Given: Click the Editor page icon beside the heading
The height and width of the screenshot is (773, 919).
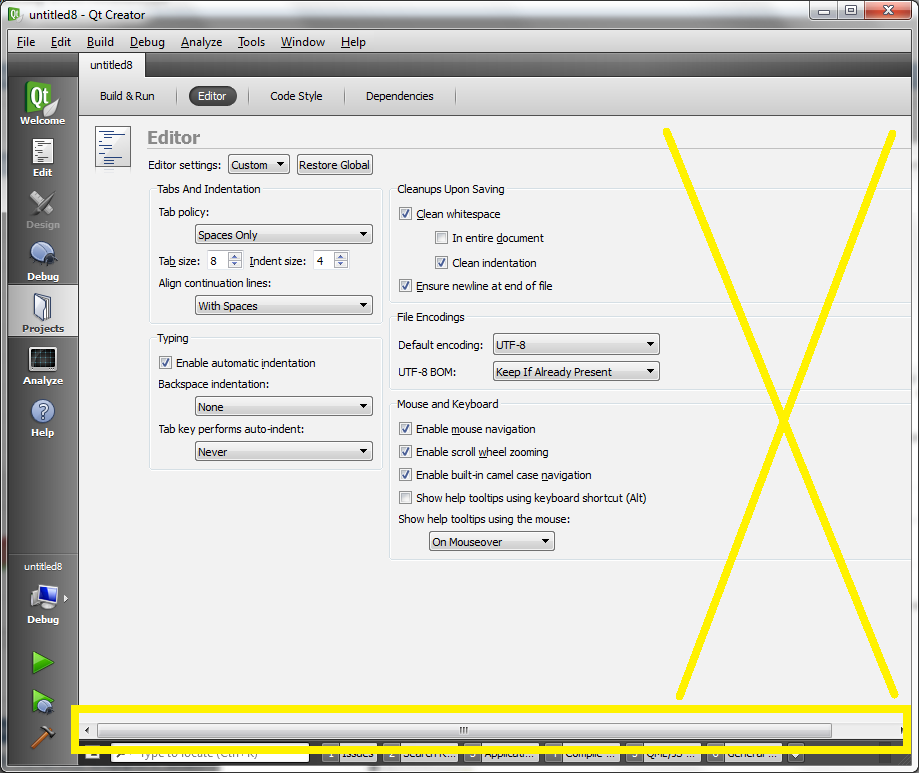Looking at the screenshot, I should tap(113, 148).
